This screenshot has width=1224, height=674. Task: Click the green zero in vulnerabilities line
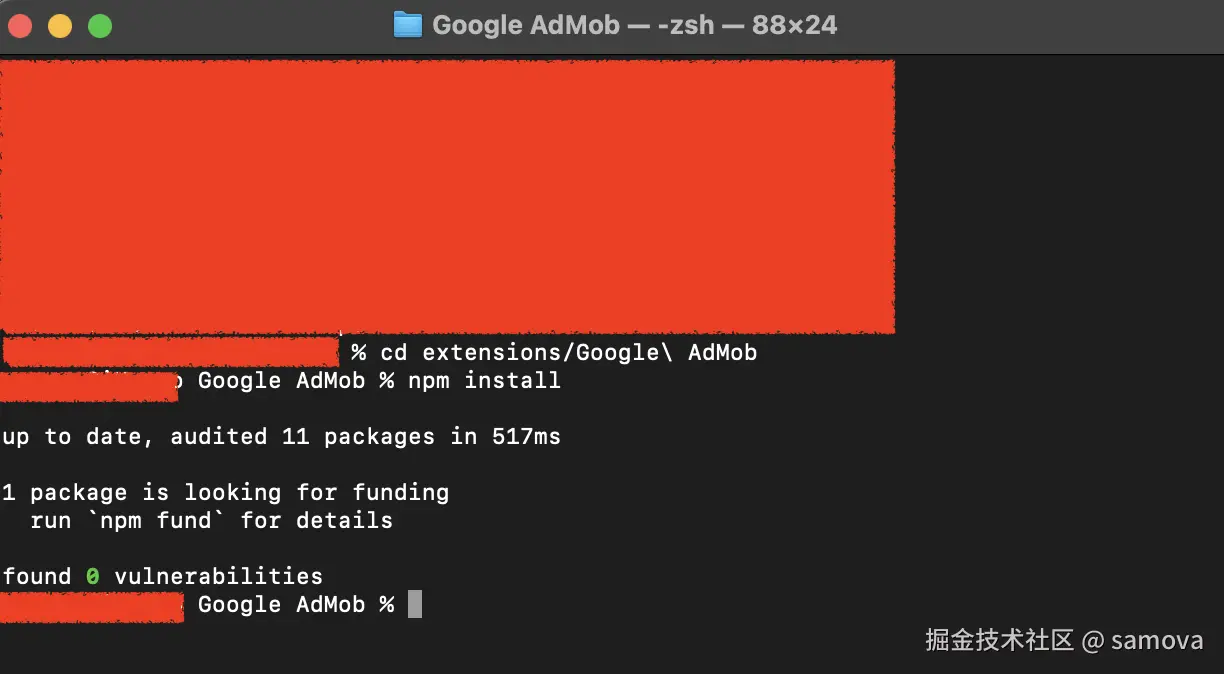pyautogui.click(x=94, y=576)
